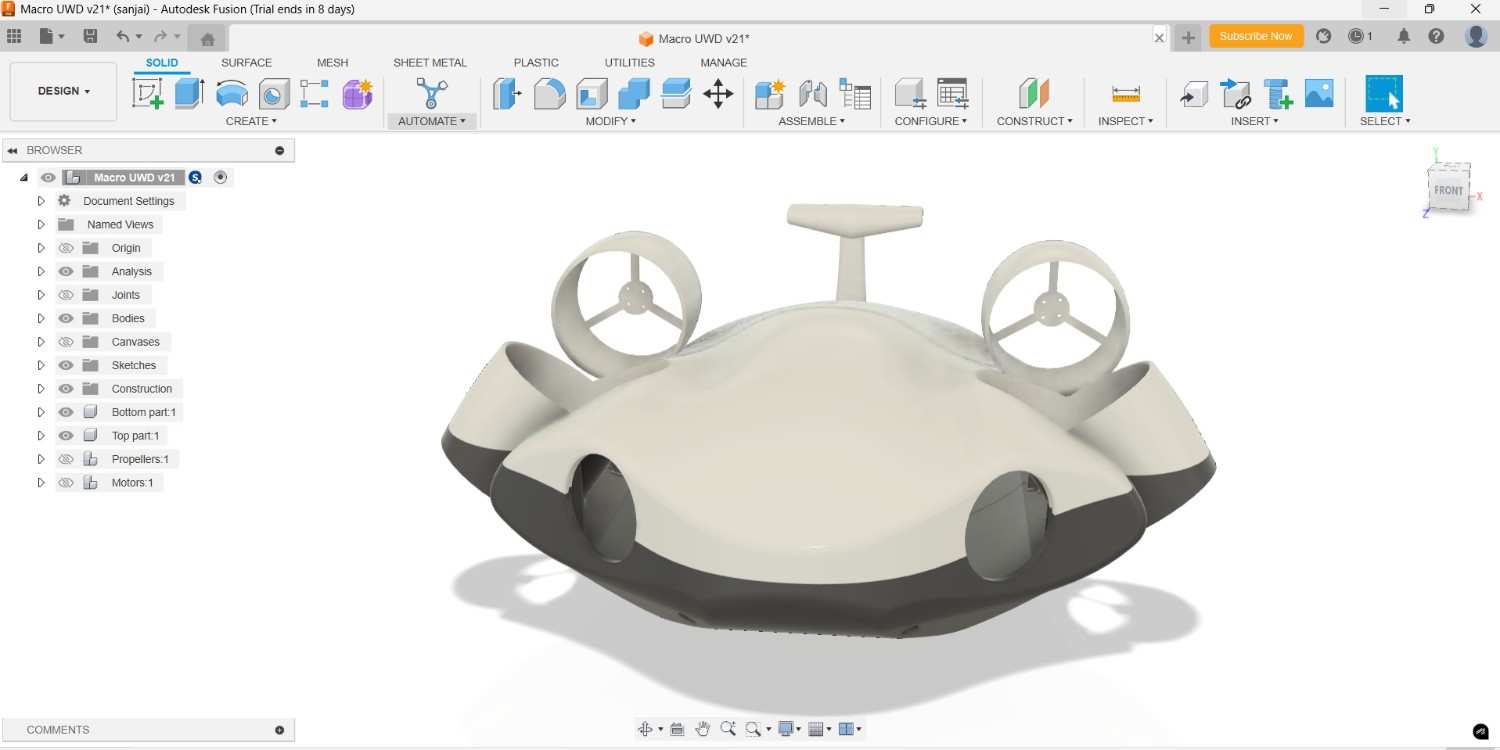
Task: Switch to the SURFACE tab
Action: [246, 63]
